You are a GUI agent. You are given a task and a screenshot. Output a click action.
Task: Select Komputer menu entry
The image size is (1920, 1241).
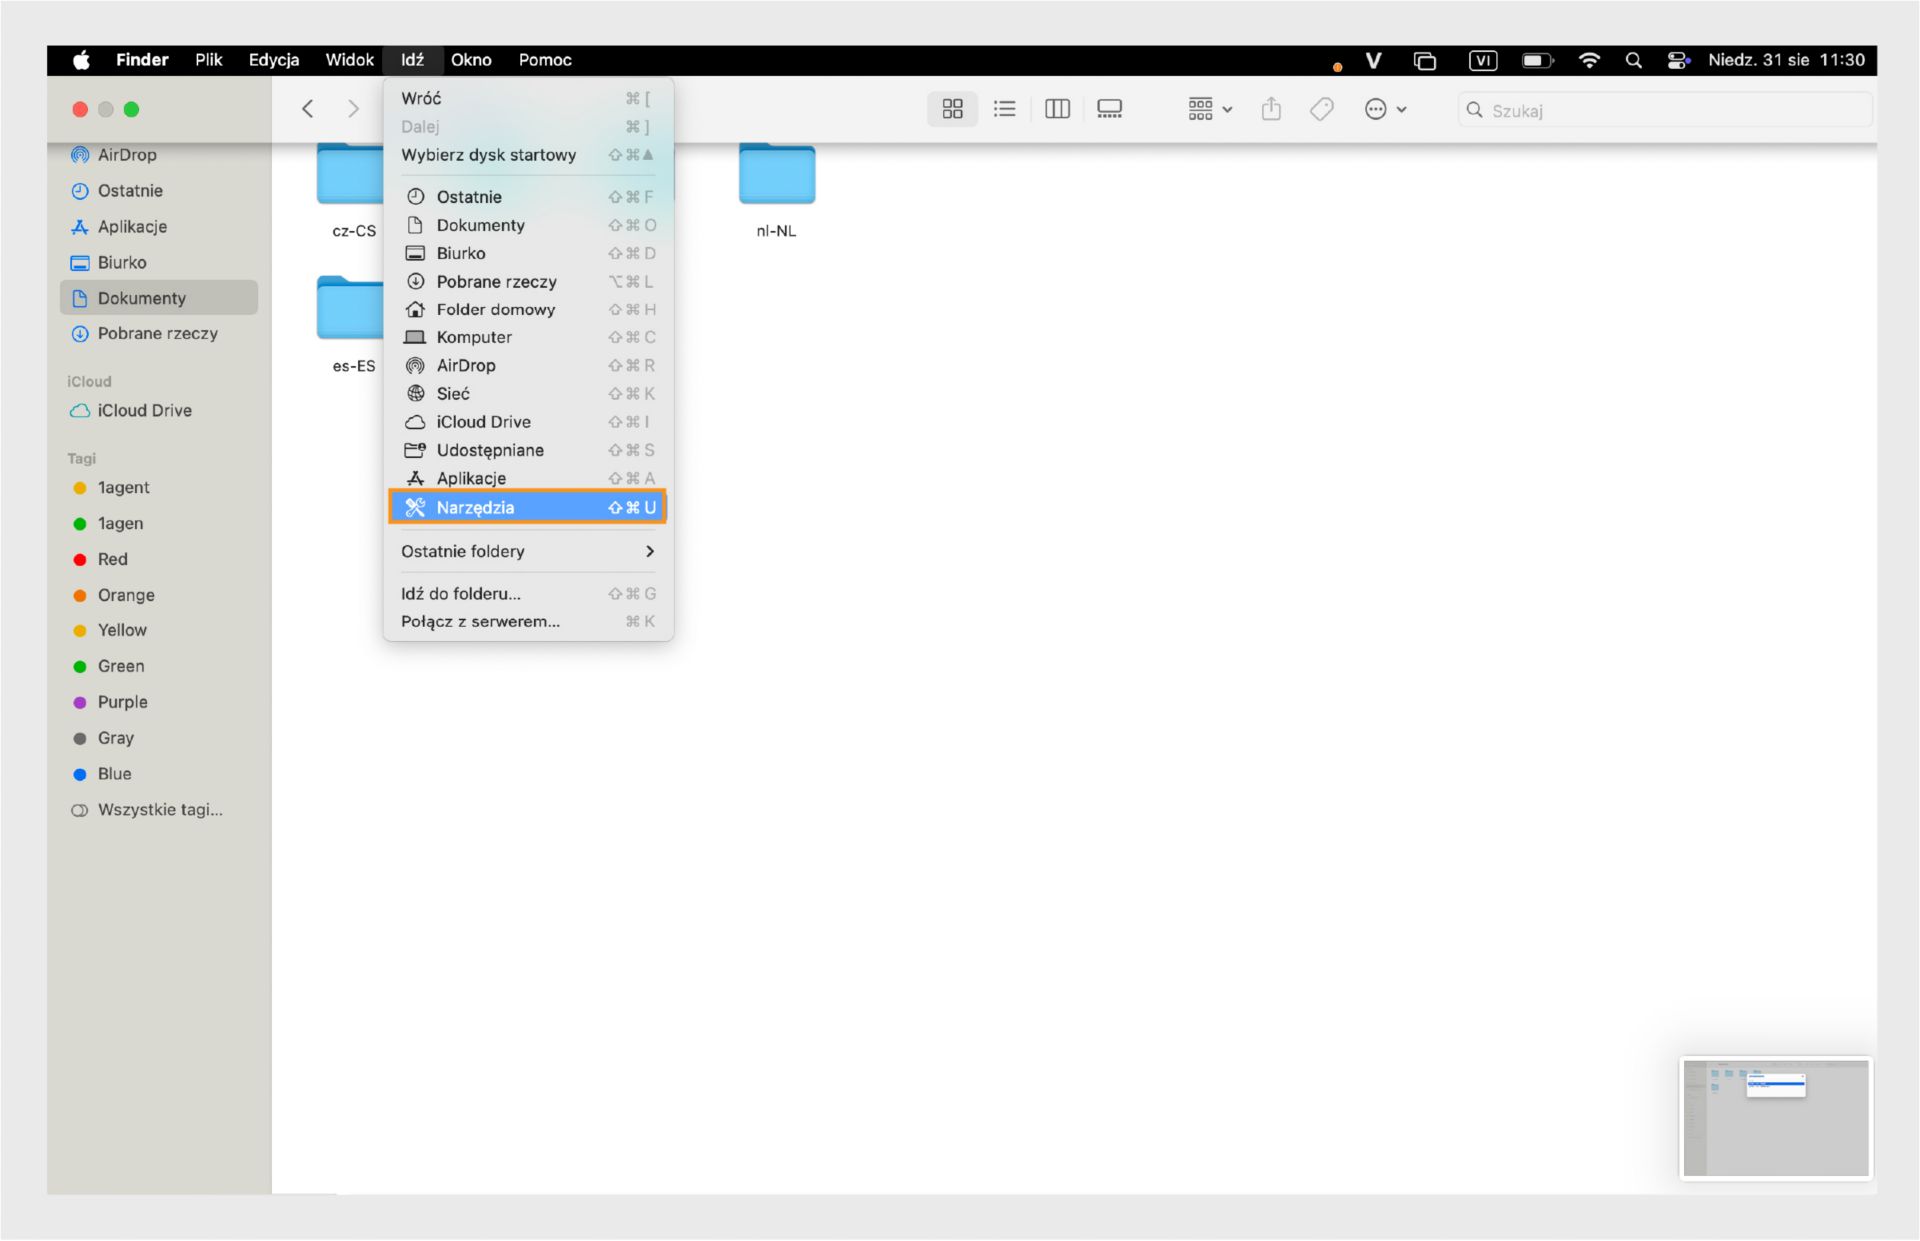click(x=474, y=337)
